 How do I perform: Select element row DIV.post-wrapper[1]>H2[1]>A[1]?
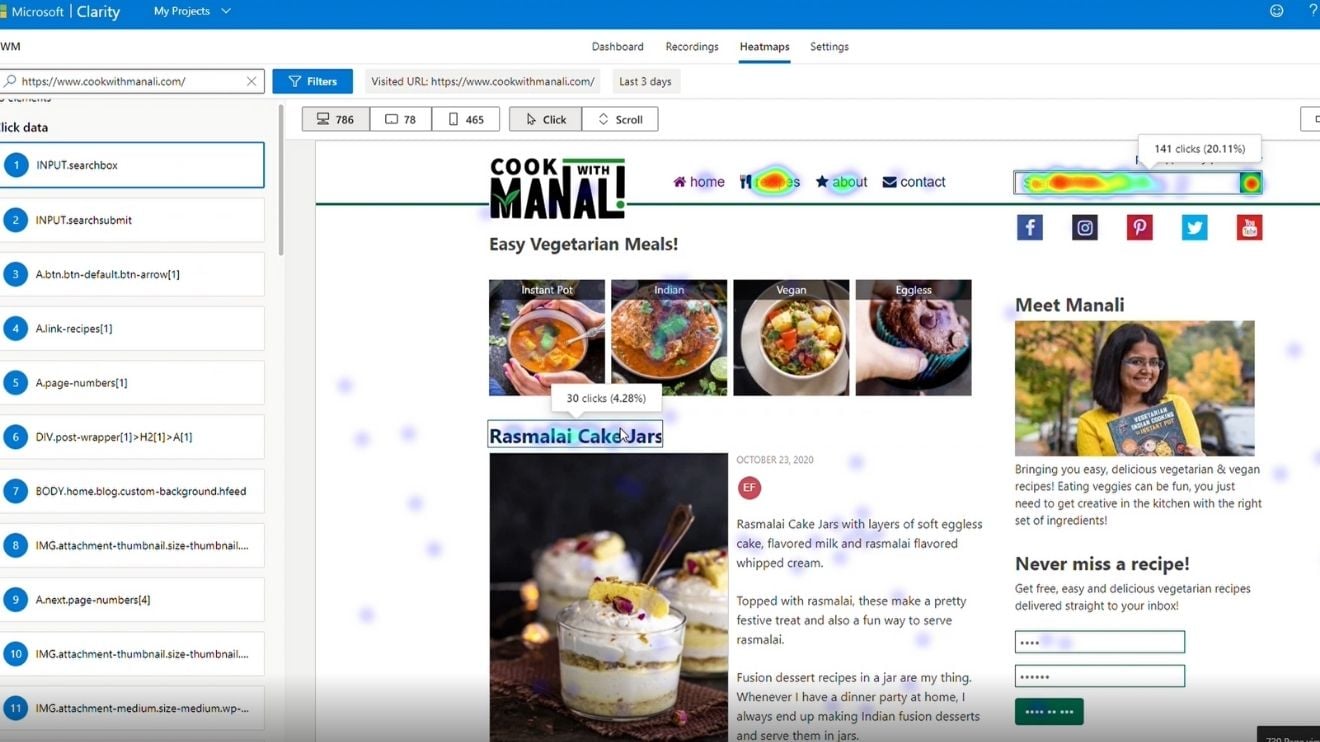132,437
